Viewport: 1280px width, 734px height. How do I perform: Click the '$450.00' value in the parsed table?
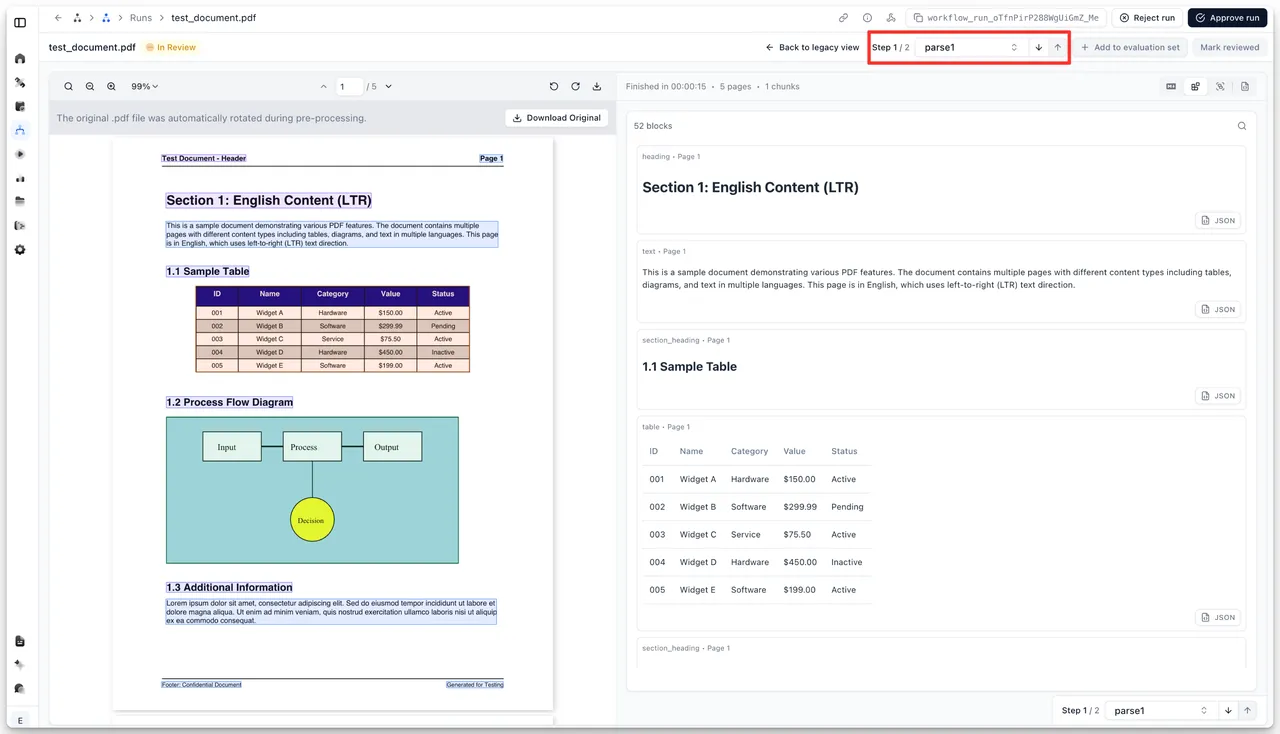coord(799,562)
